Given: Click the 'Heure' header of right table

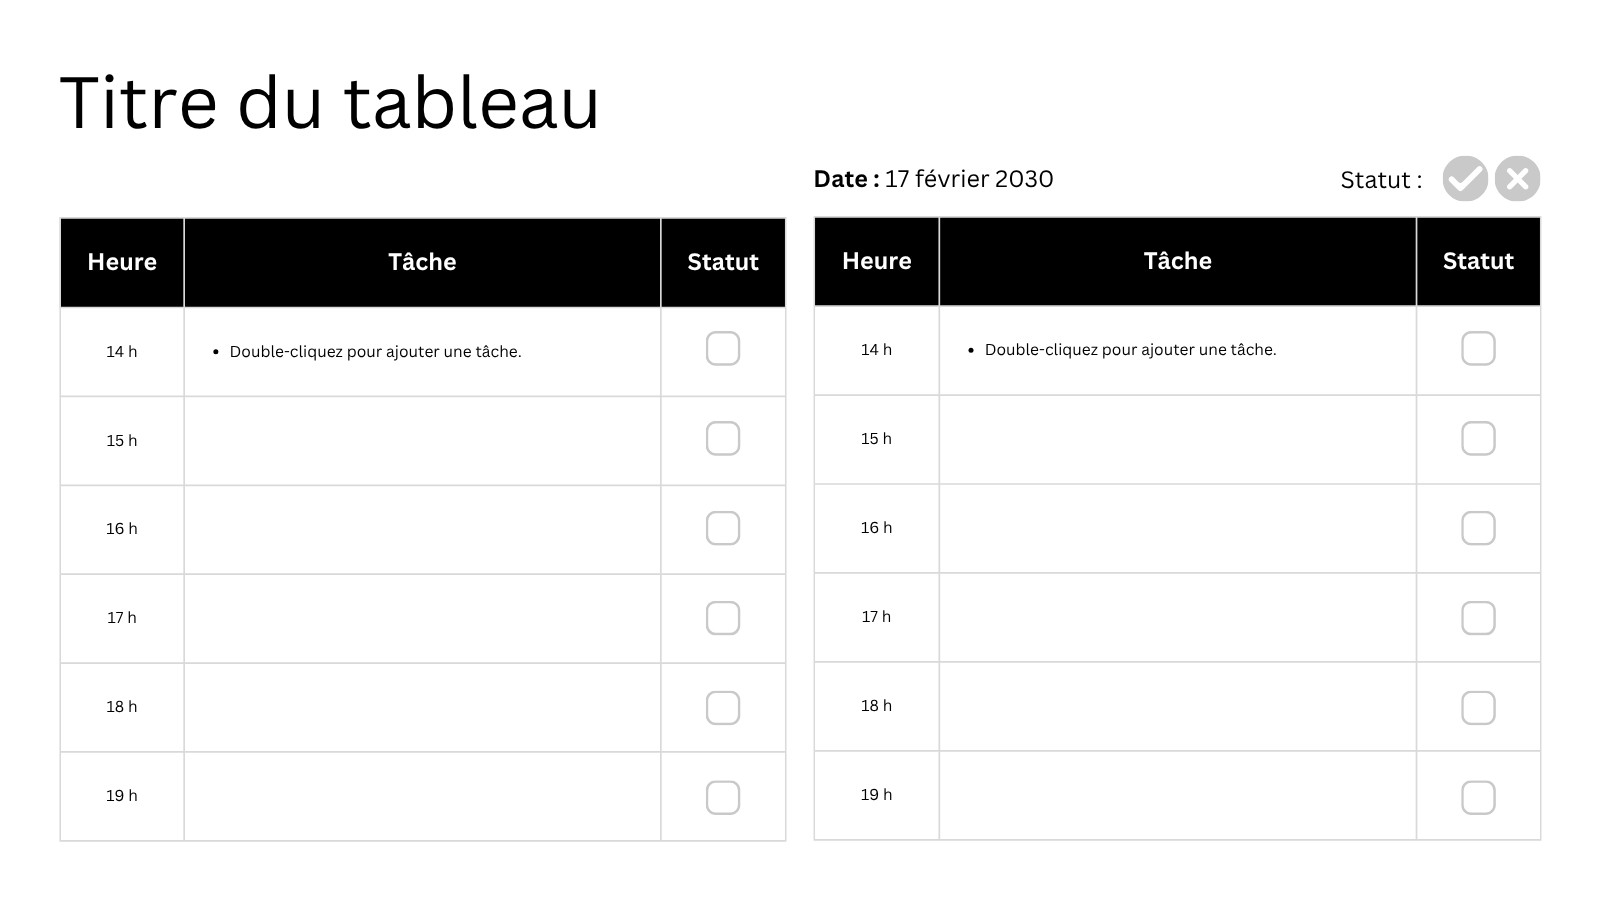Looking at the screenshot, I should pos(877,261).
